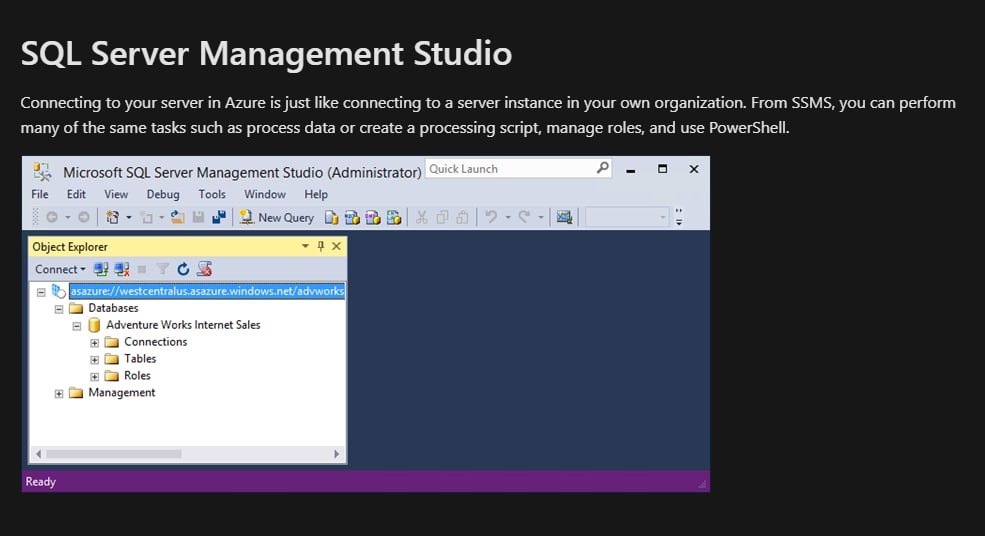985x536 pixels.
Task: Click the Analysis Services MDX Query icon
Action: point(352,217)
